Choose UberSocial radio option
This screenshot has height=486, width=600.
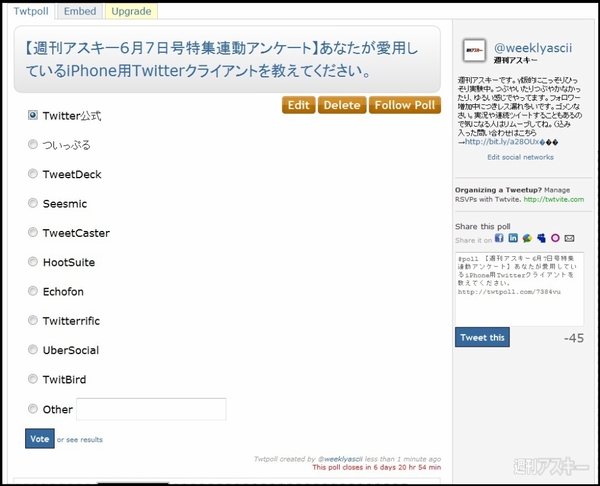pos(33,349)
